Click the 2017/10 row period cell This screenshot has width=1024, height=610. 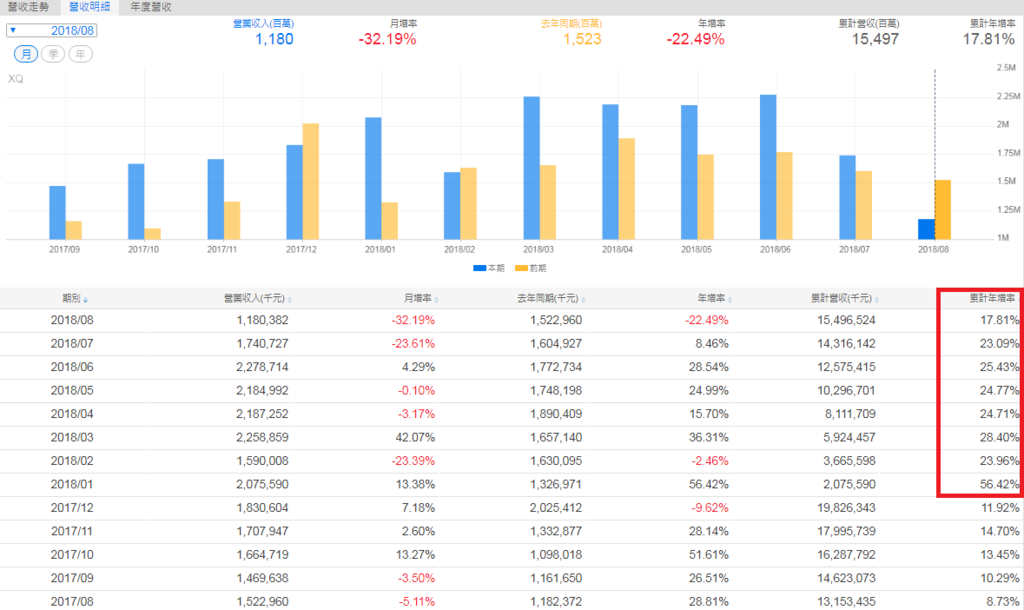tap(72, 555)
